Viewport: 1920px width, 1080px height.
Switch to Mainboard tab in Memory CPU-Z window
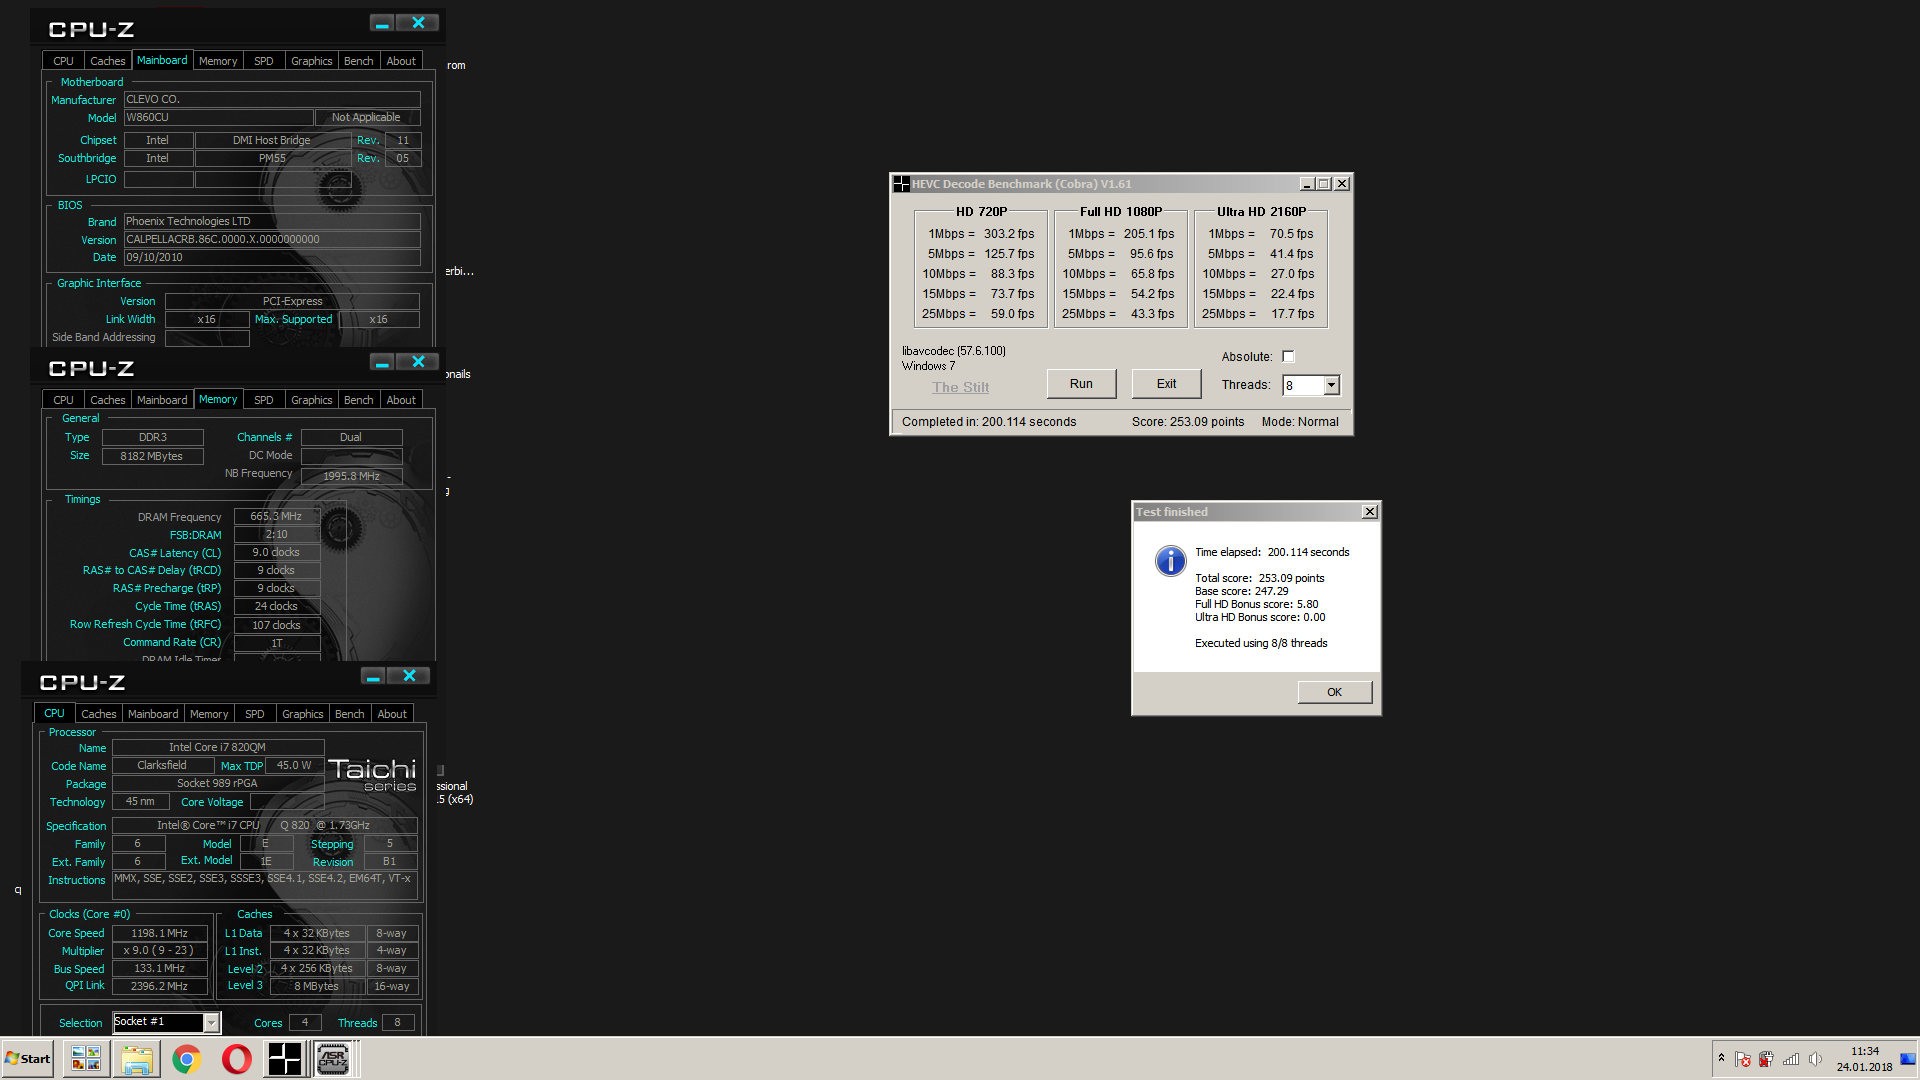[x=162, y=400]
